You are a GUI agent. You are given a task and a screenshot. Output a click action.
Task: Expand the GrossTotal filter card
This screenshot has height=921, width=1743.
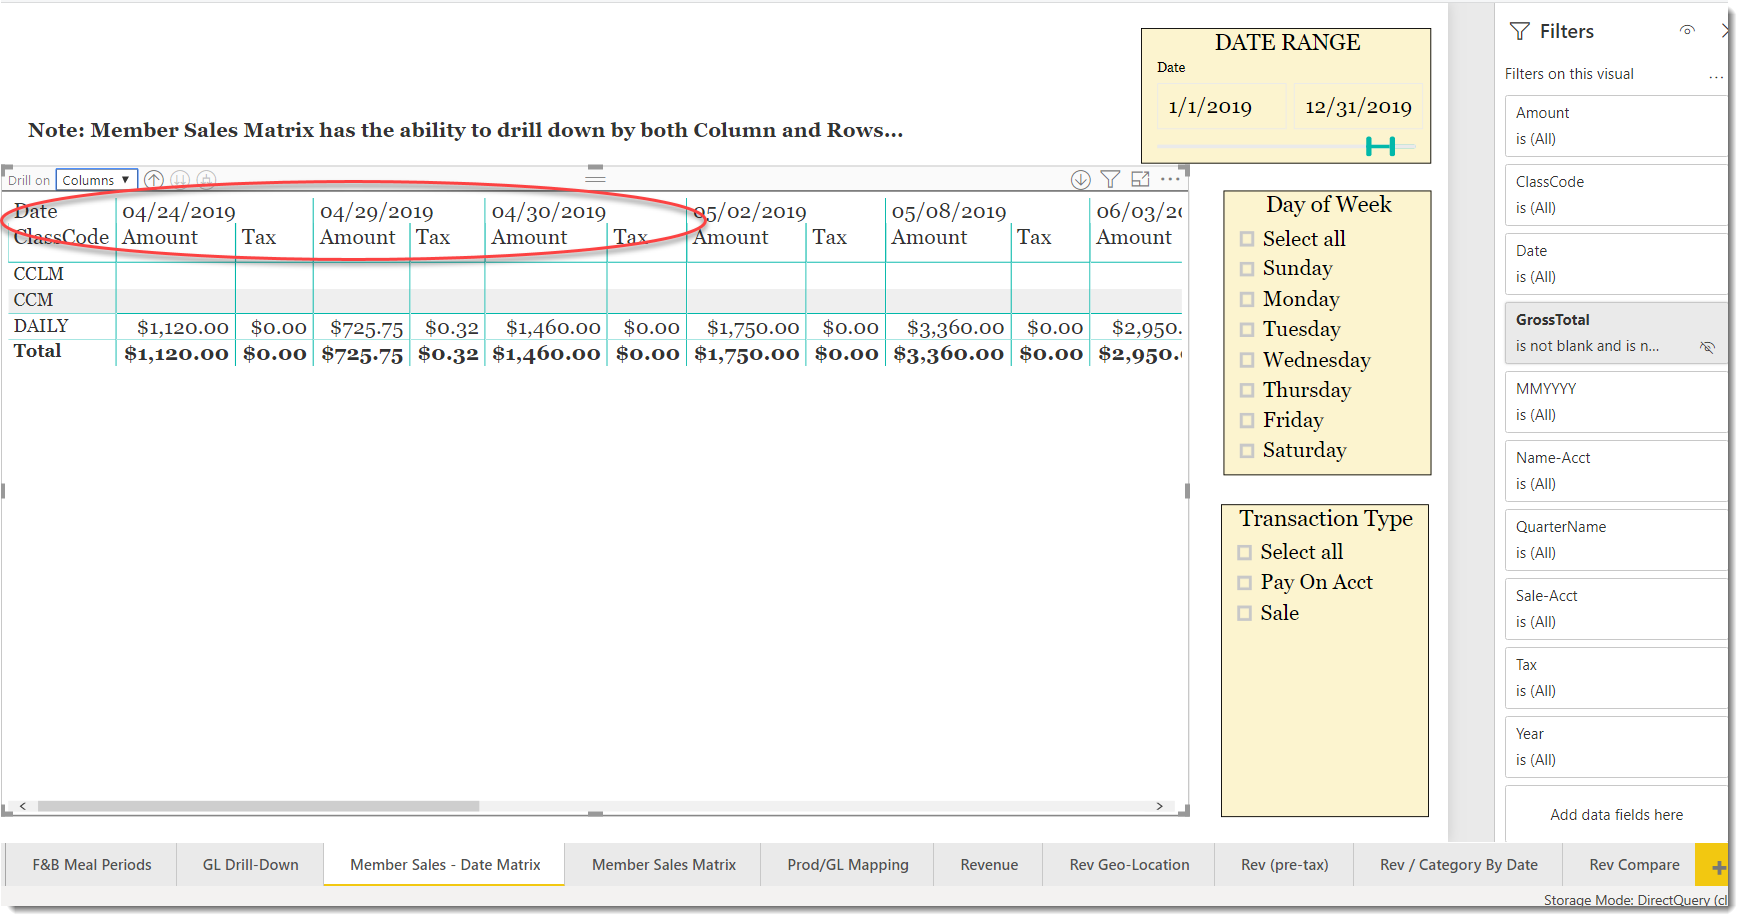tap(1616, 333)
